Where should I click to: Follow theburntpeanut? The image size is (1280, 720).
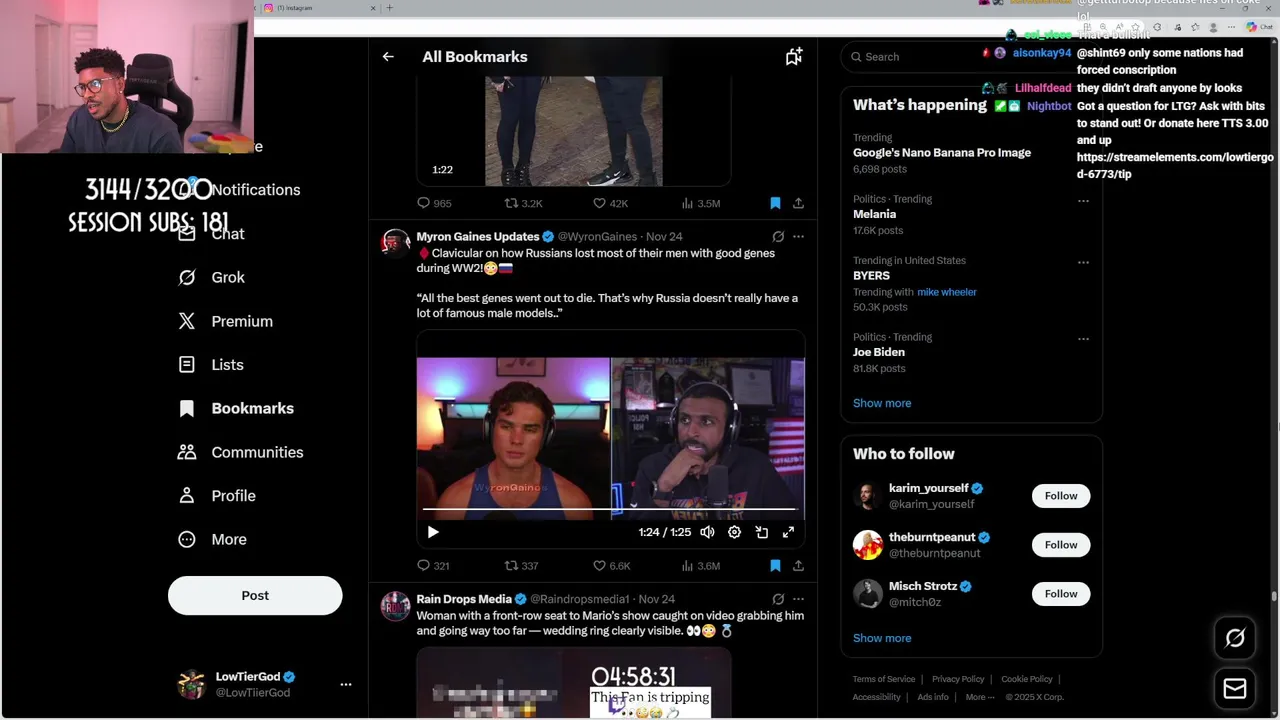(x=1061, y=545)
